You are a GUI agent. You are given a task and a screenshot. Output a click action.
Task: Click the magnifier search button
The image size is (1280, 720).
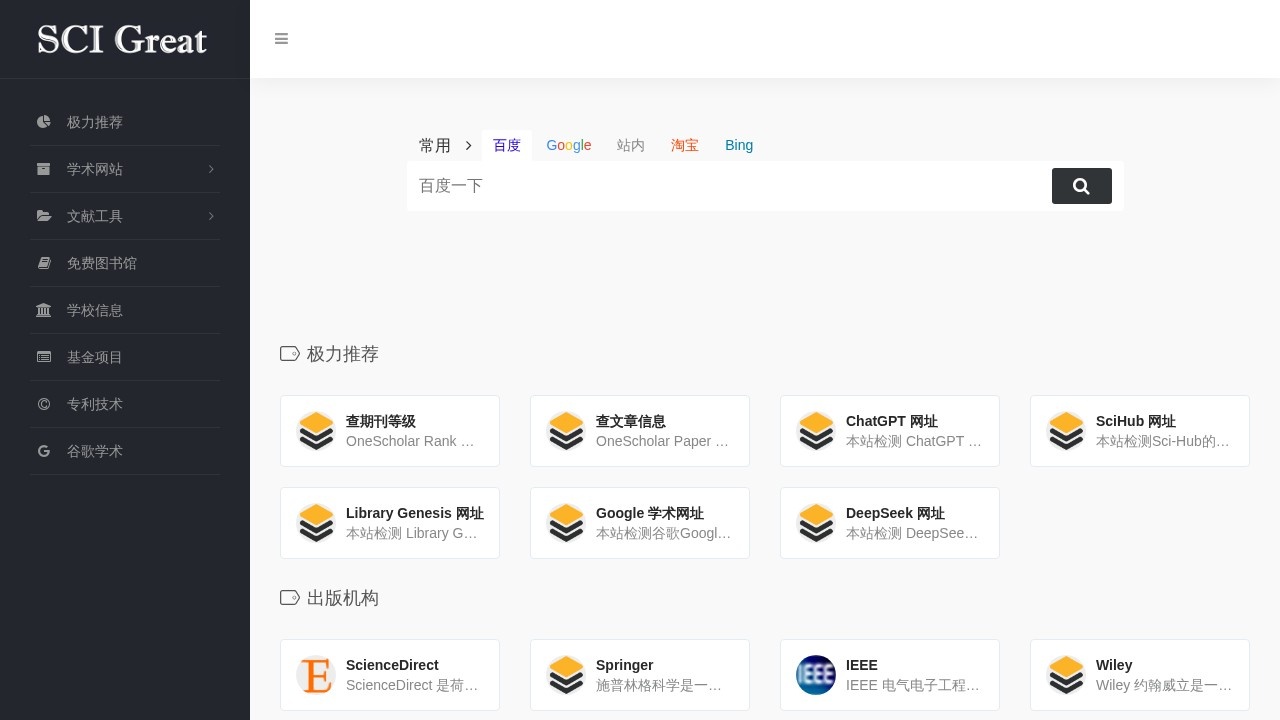coord(1081,186)
